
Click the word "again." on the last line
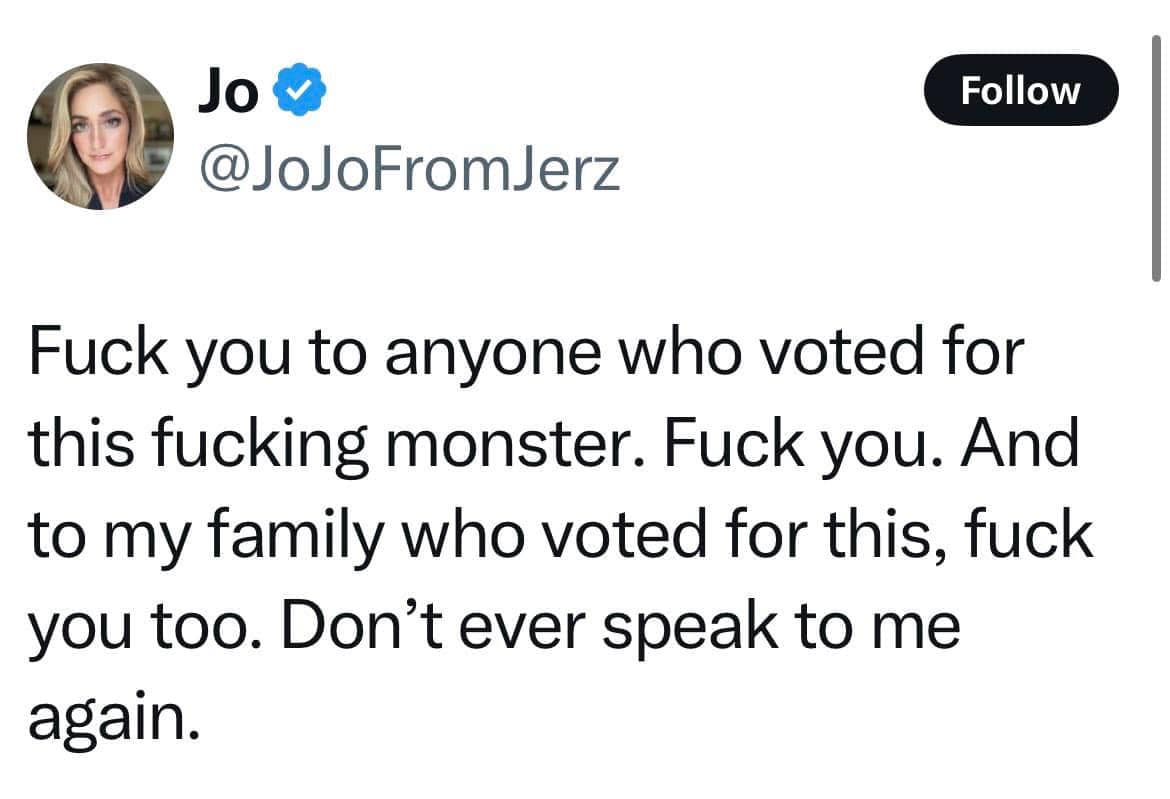pos(108,717)
